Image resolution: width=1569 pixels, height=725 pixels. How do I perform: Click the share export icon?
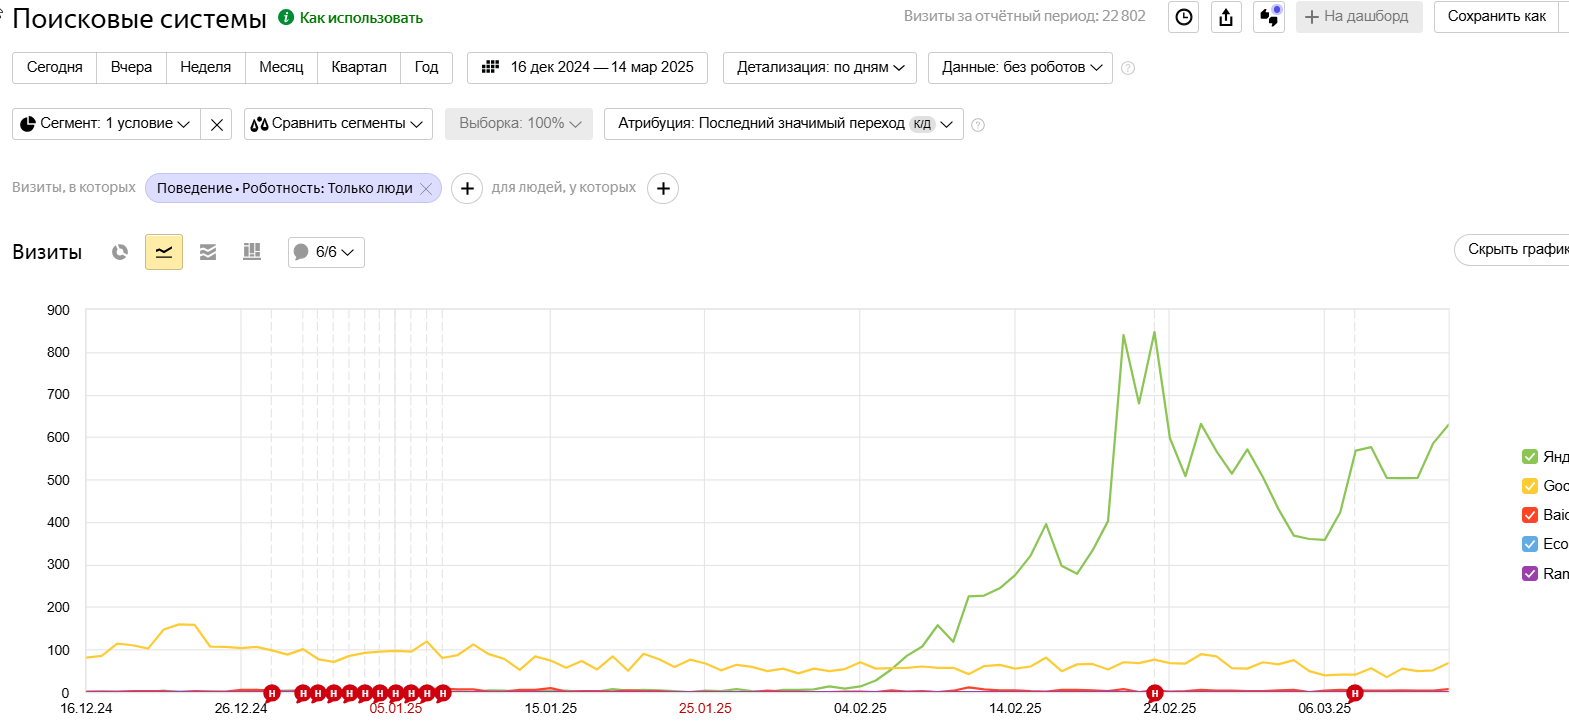tap(1226, 17)
